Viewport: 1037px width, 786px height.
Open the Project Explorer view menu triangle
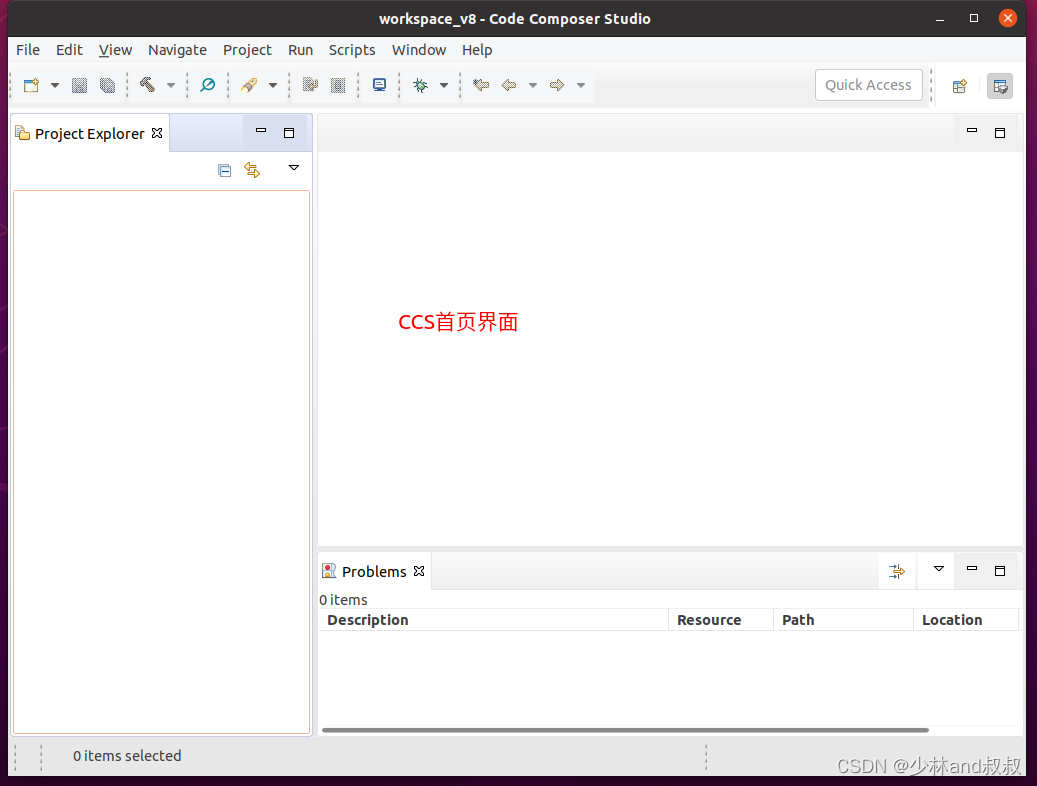pyautogui.click(x=294, y=167)
